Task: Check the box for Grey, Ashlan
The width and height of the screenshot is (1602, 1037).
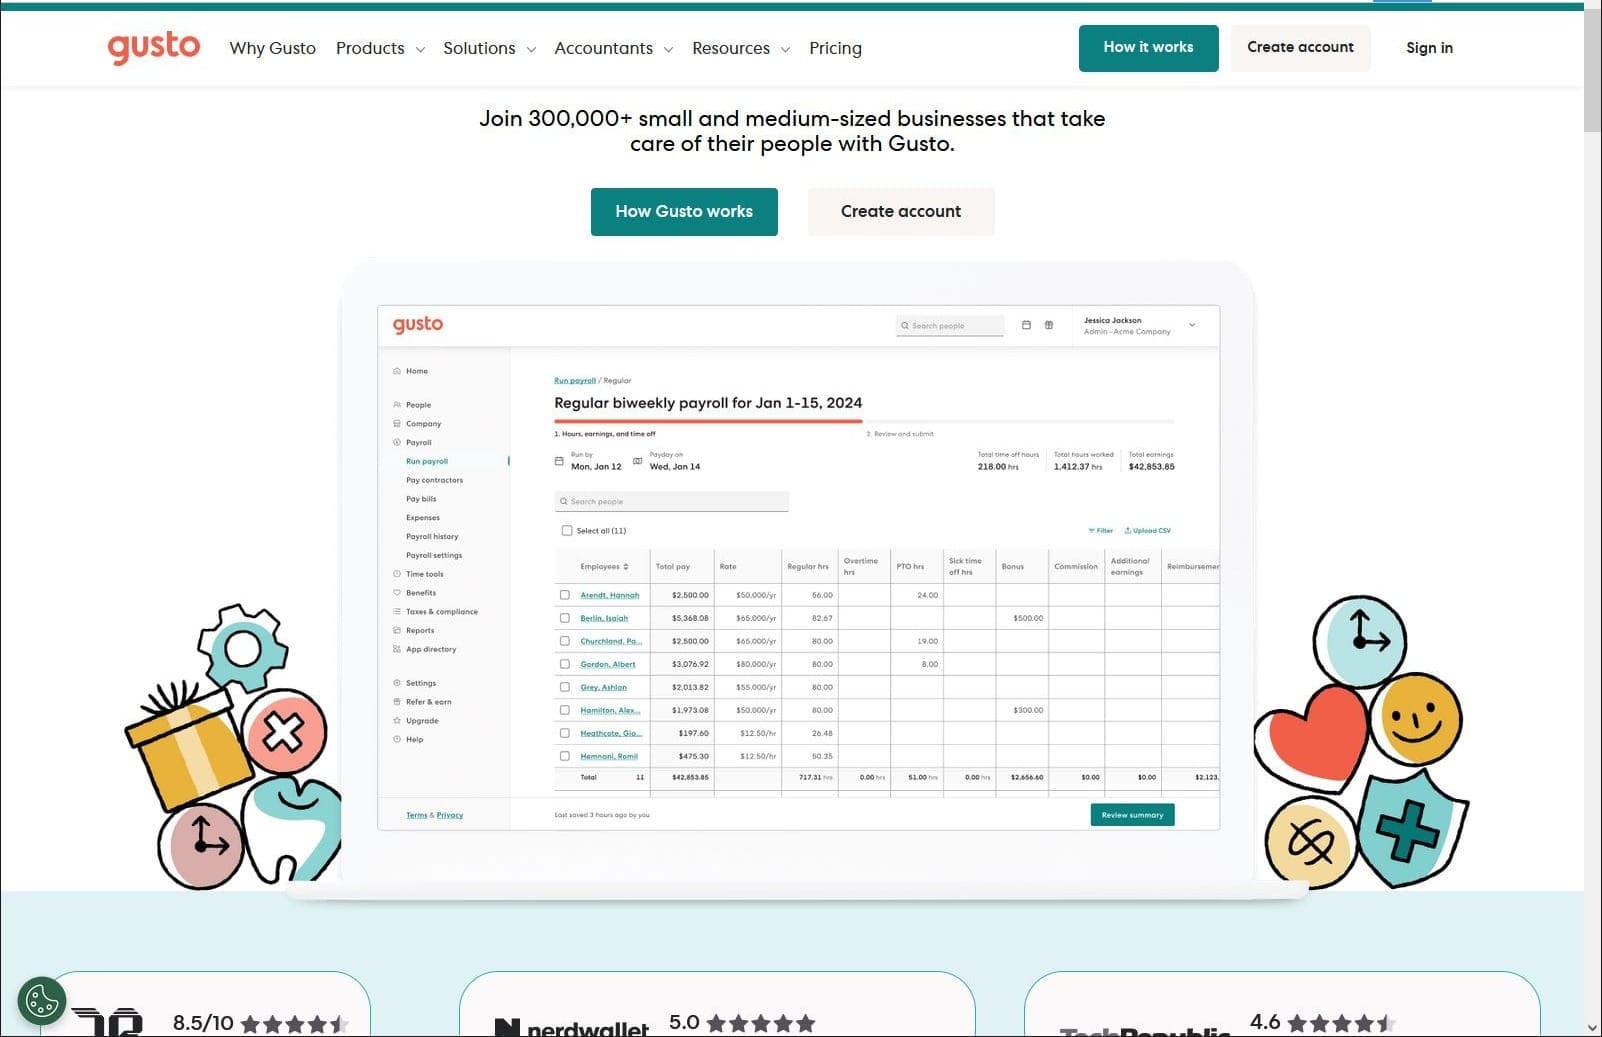Action: 565,687
